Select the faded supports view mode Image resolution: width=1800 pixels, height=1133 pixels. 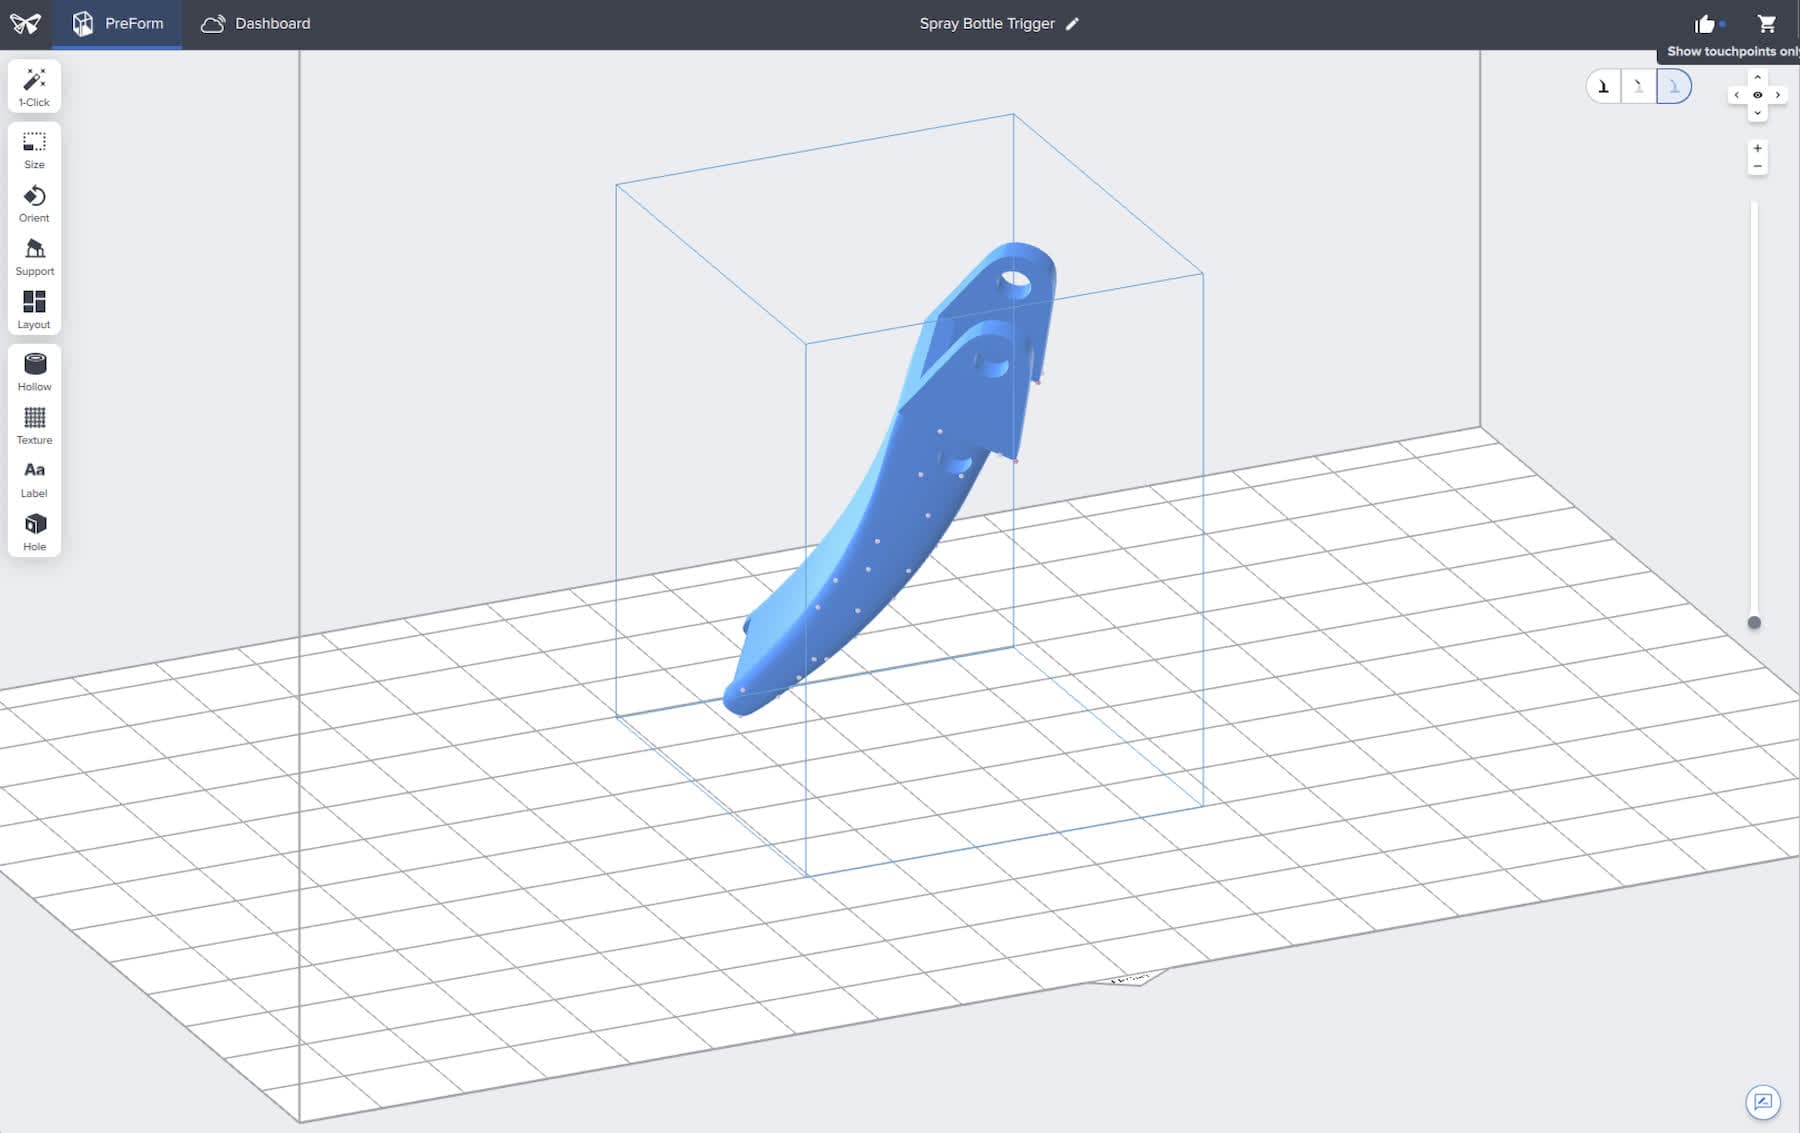1638,87
